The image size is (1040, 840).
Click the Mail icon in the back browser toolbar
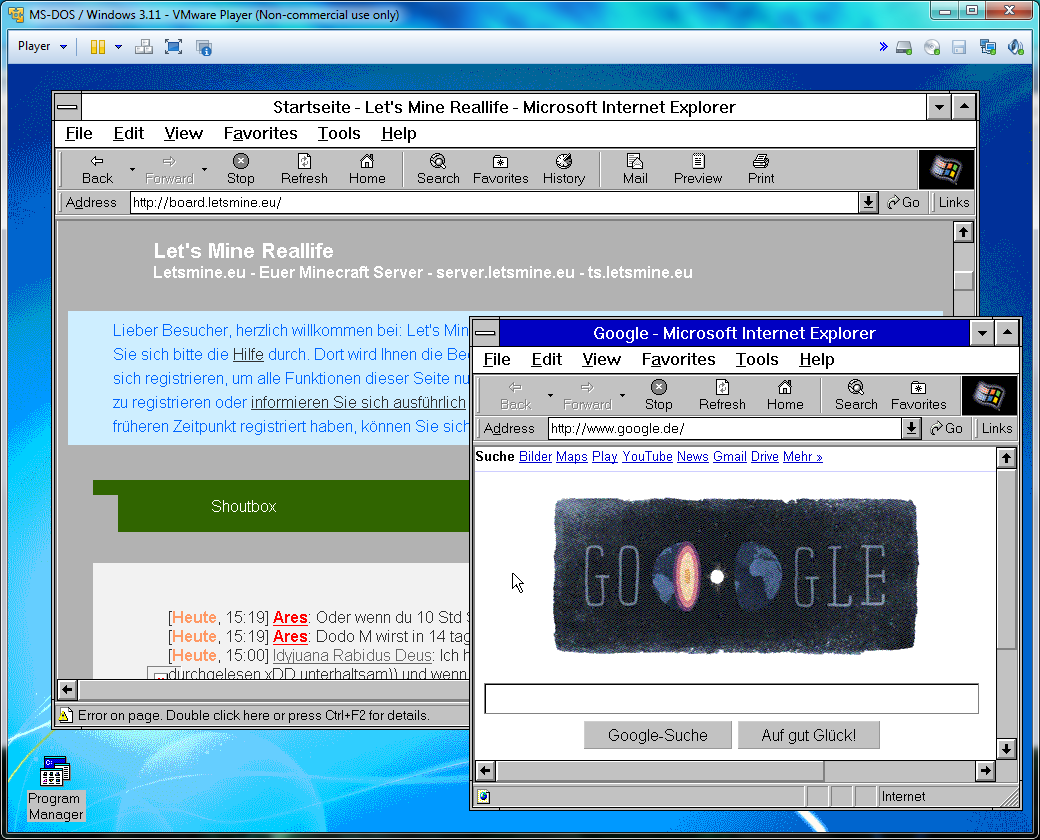coord(635,168)
